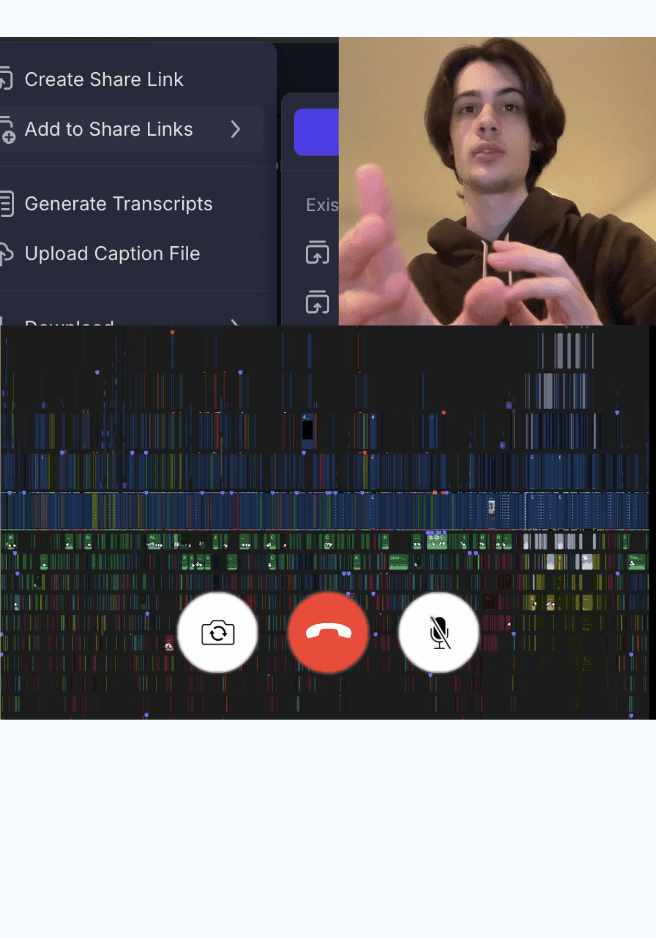The height and width of the screenshot is (938, 656).
Task: Tap the switch camera button
Action: [x=218, y=632]
